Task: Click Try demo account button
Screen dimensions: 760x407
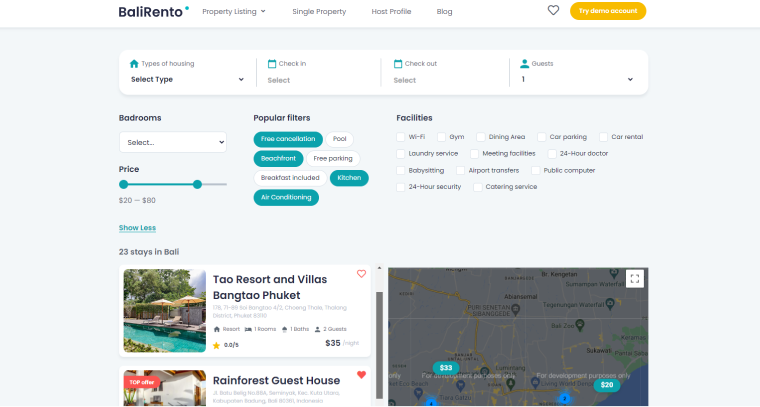Action: point(608,11)
